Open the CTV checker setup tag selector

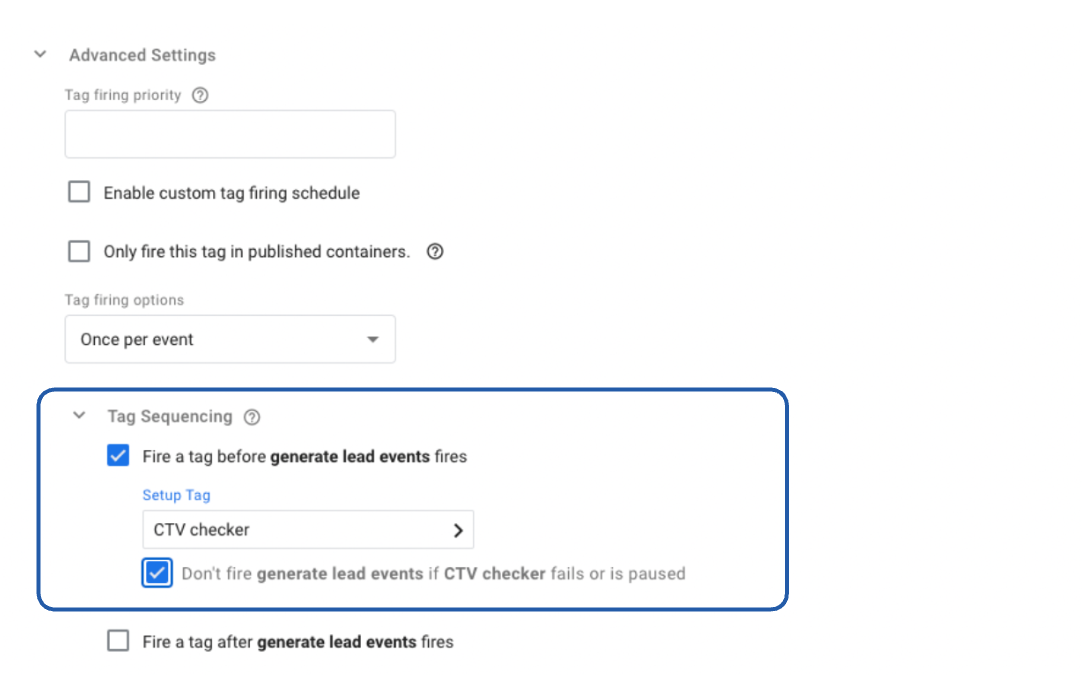300,530
